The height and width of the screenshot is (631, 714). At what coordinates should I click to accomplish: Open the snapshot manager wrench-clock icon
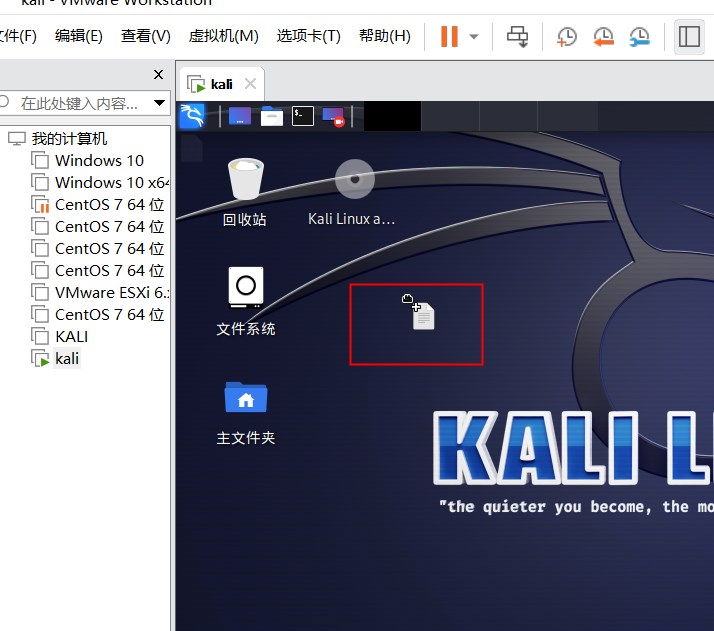click(639, 36)
